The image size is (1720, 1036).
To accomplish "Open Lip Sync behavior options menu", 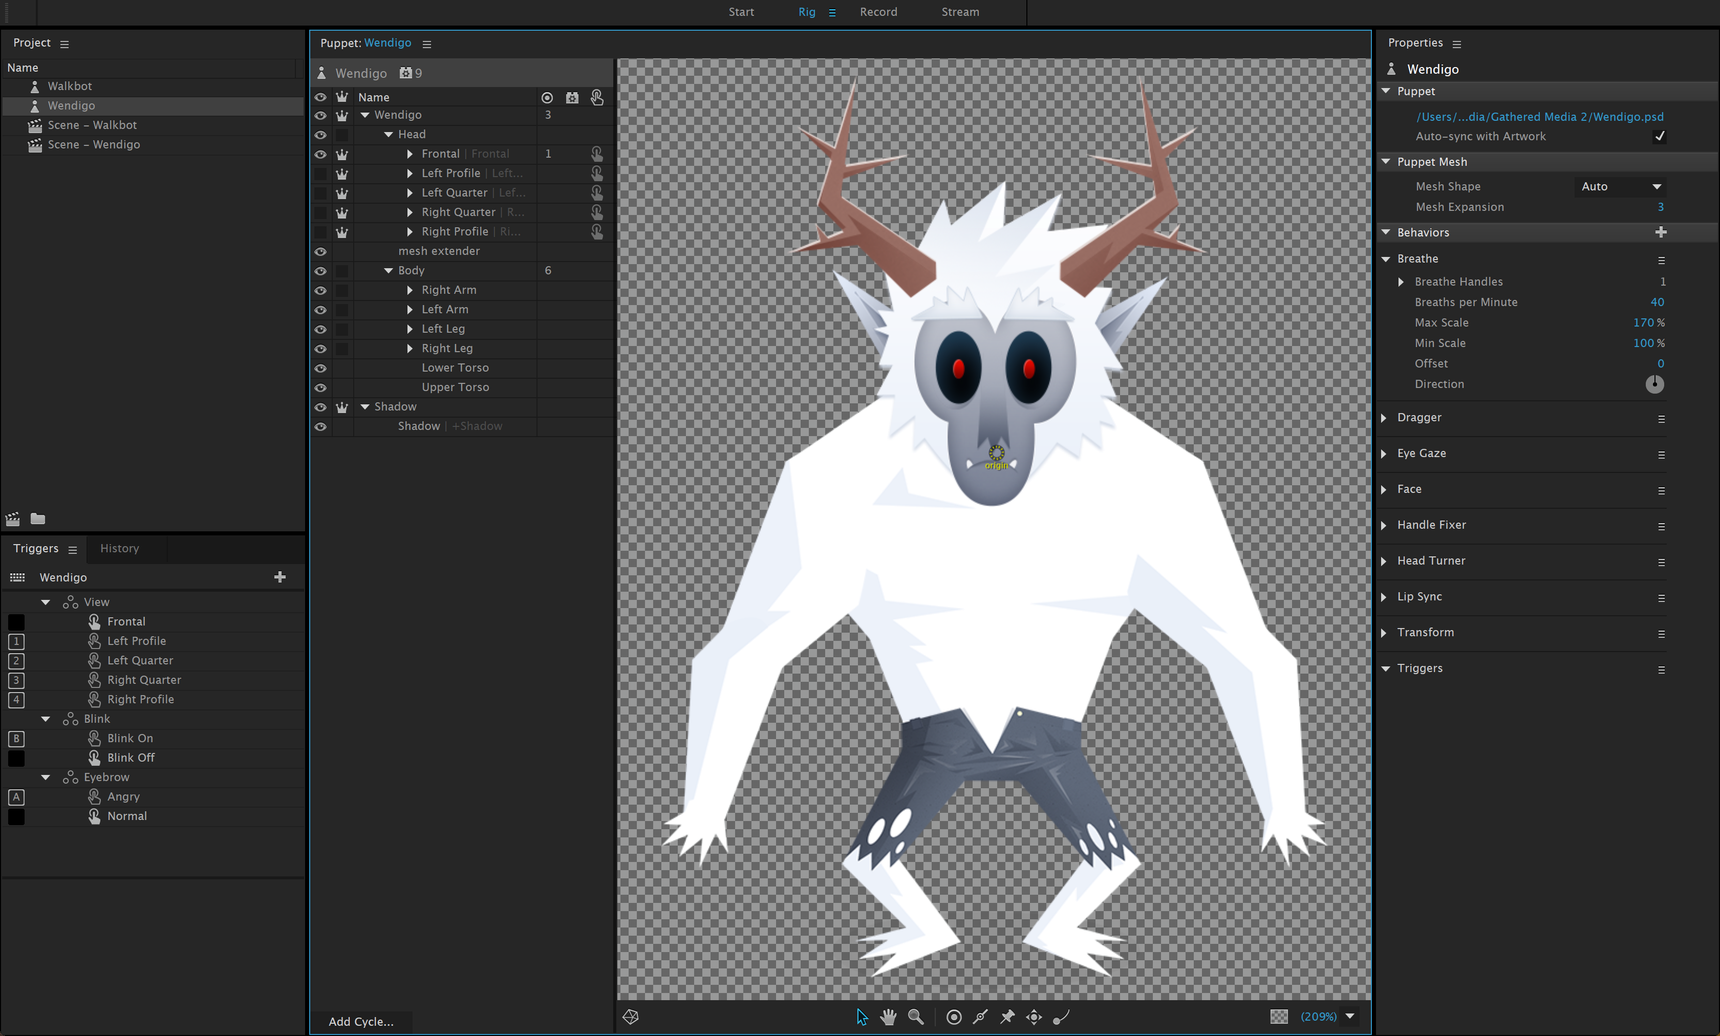I will click(x=1661, y=598).
